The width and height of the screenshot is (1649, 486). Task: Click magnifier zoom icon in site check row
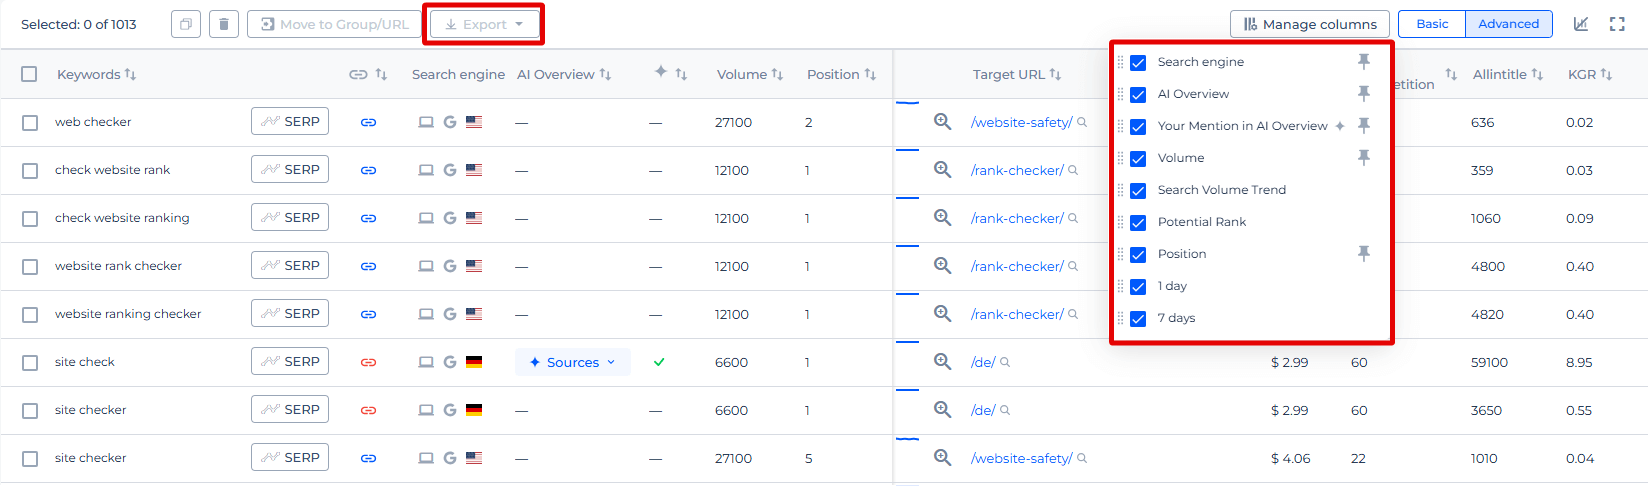pyautogui.click(x=942, y=361)
